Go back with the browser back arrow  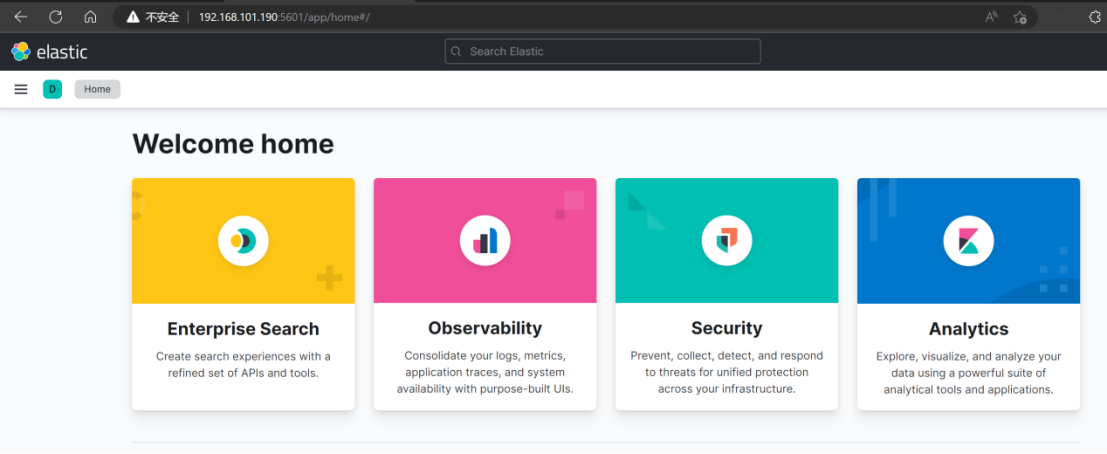tap(21, 16)
